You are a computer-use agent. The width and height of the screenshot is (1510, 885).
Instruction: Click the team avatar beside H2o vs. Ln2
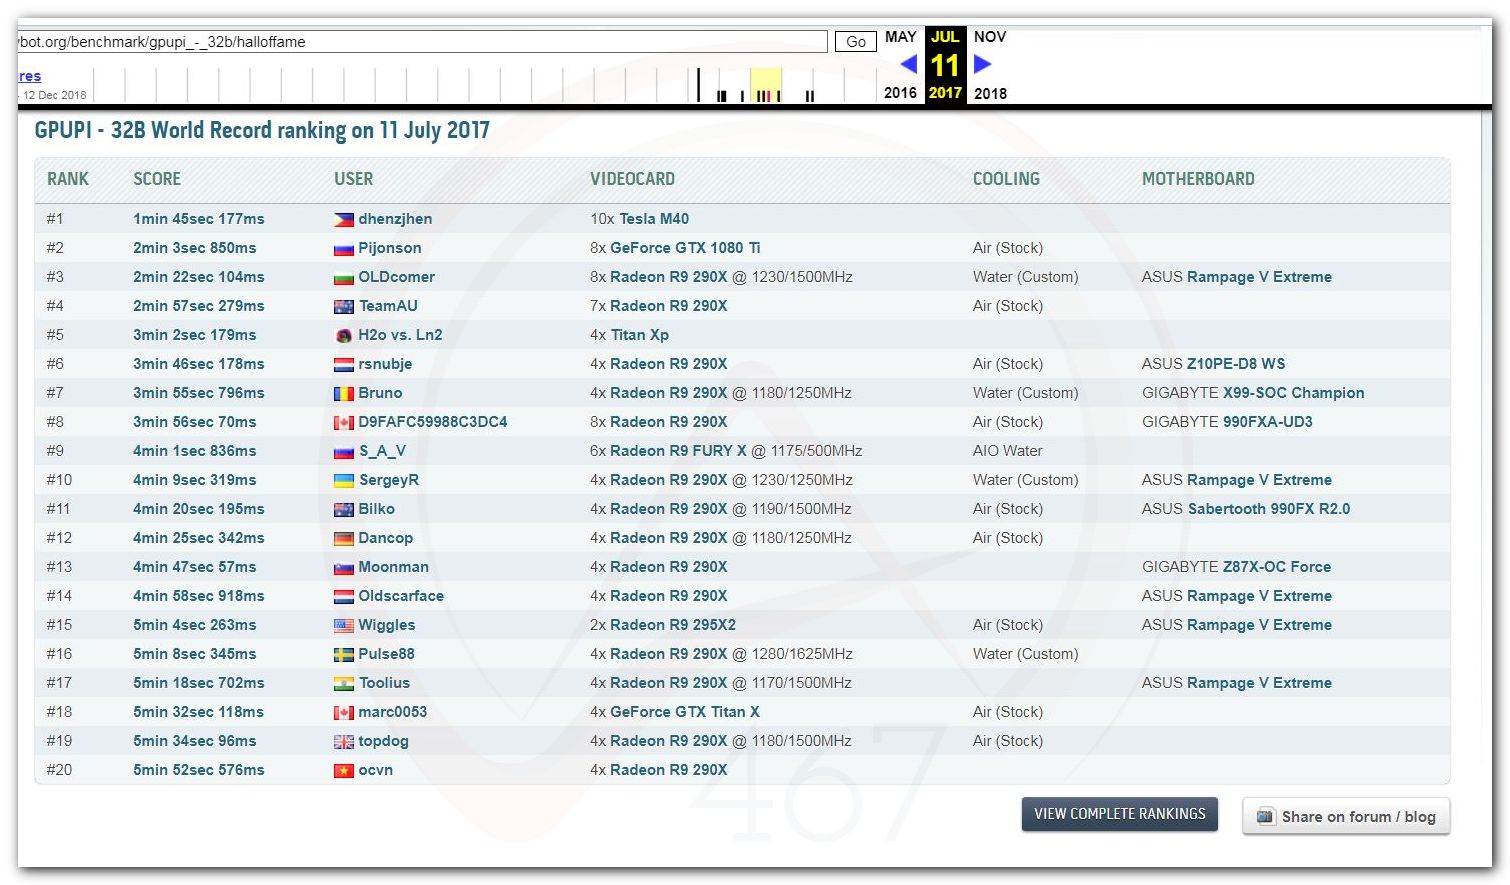click(x=343, y=335)
